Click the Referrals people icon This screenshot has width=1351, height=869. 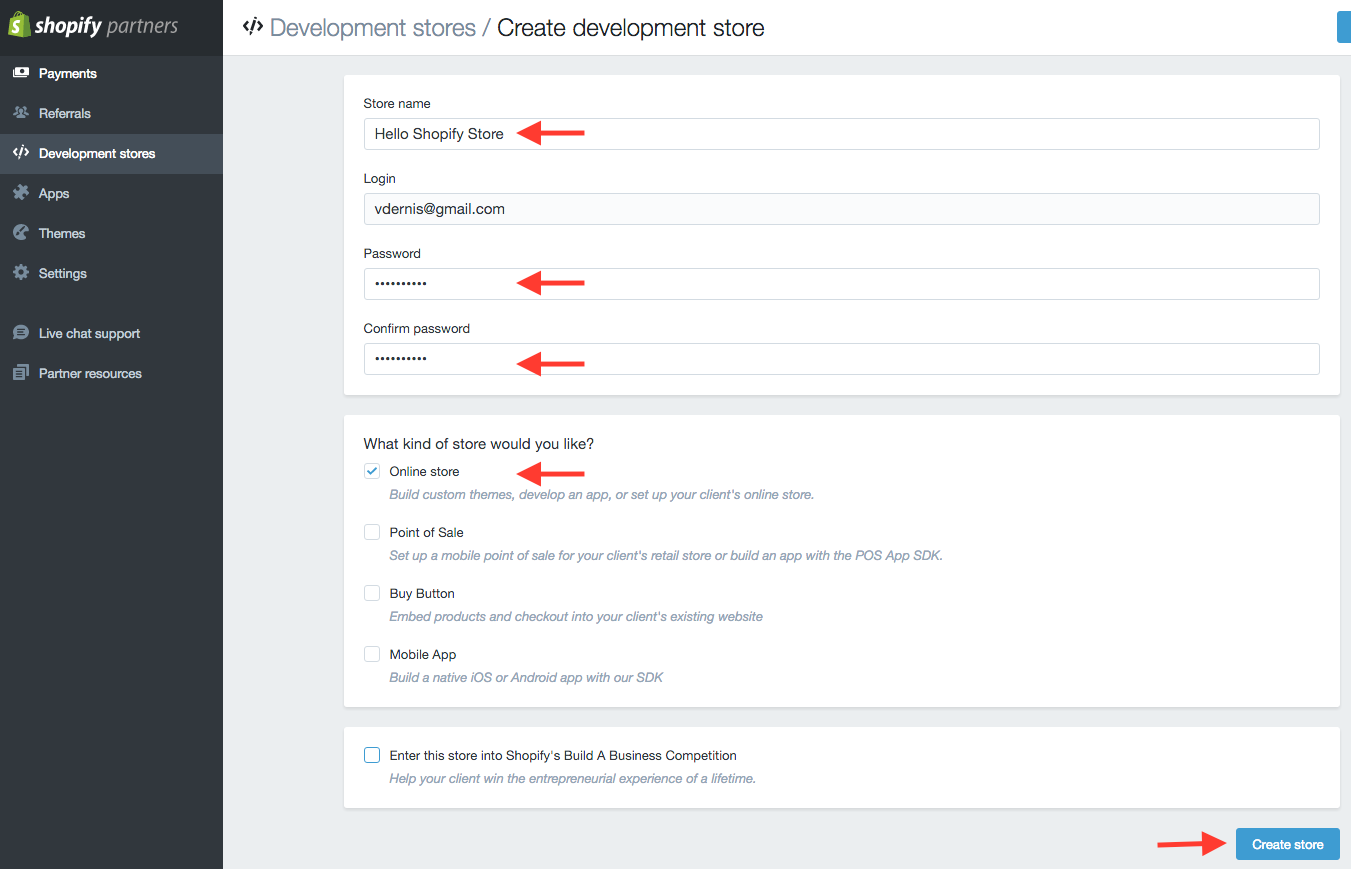[20, 113]
